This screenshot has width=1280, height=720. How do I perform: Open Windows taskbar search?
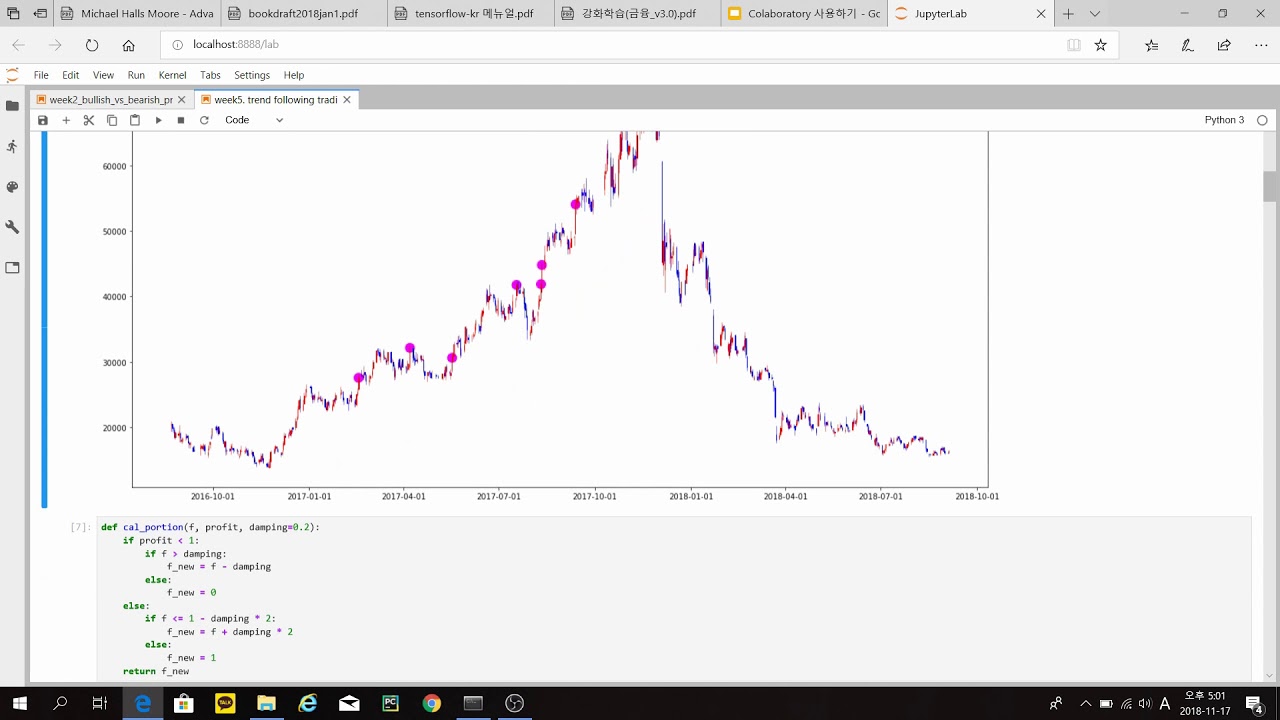click(x=60, y=703)
